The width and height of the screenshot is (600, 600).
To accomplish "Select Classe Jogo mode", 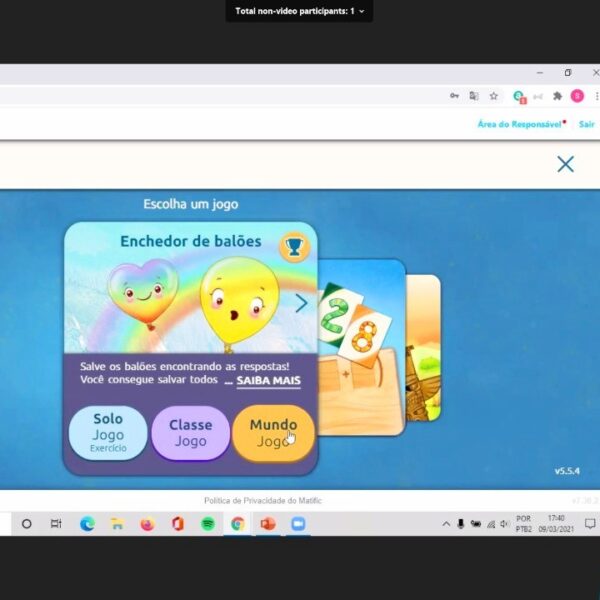I will 190,433.
